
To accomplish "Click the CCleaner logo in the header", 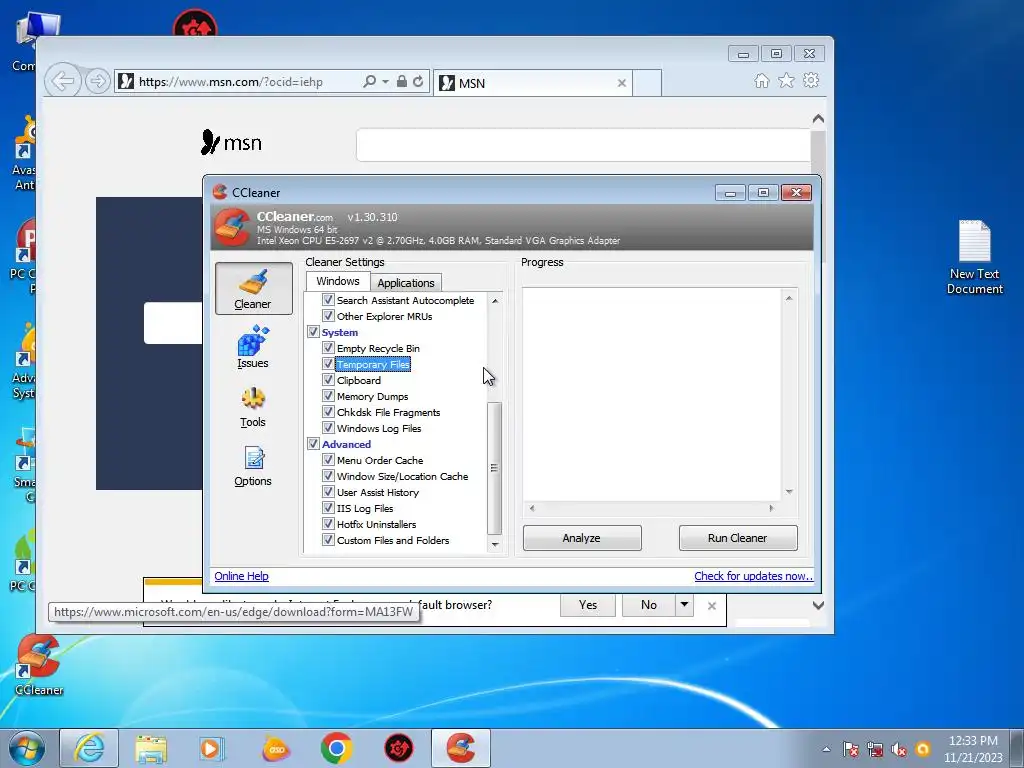I will click(232, 227).
